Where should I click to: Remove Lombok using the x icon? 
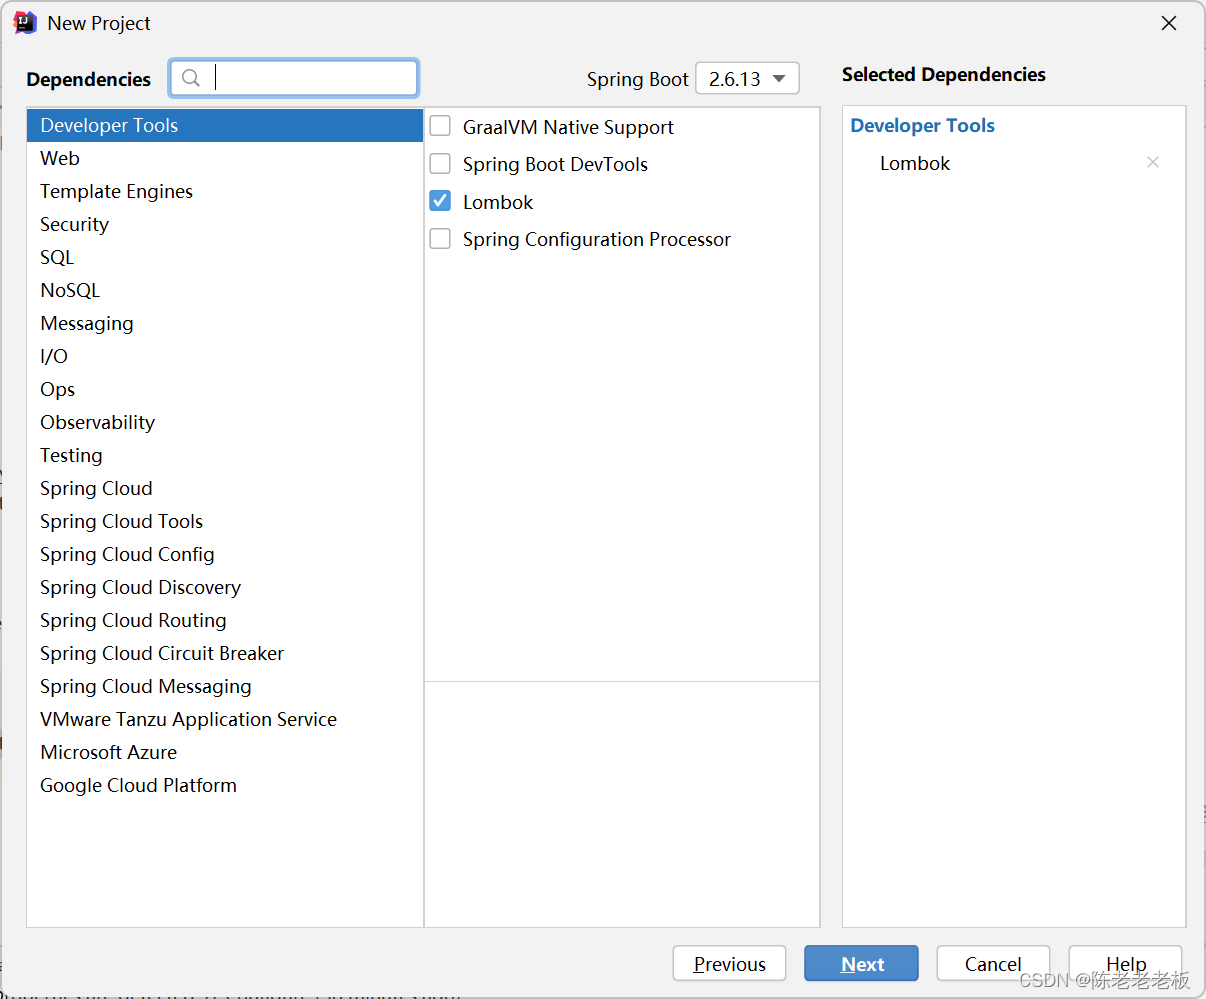click(x=1153, y=162)
